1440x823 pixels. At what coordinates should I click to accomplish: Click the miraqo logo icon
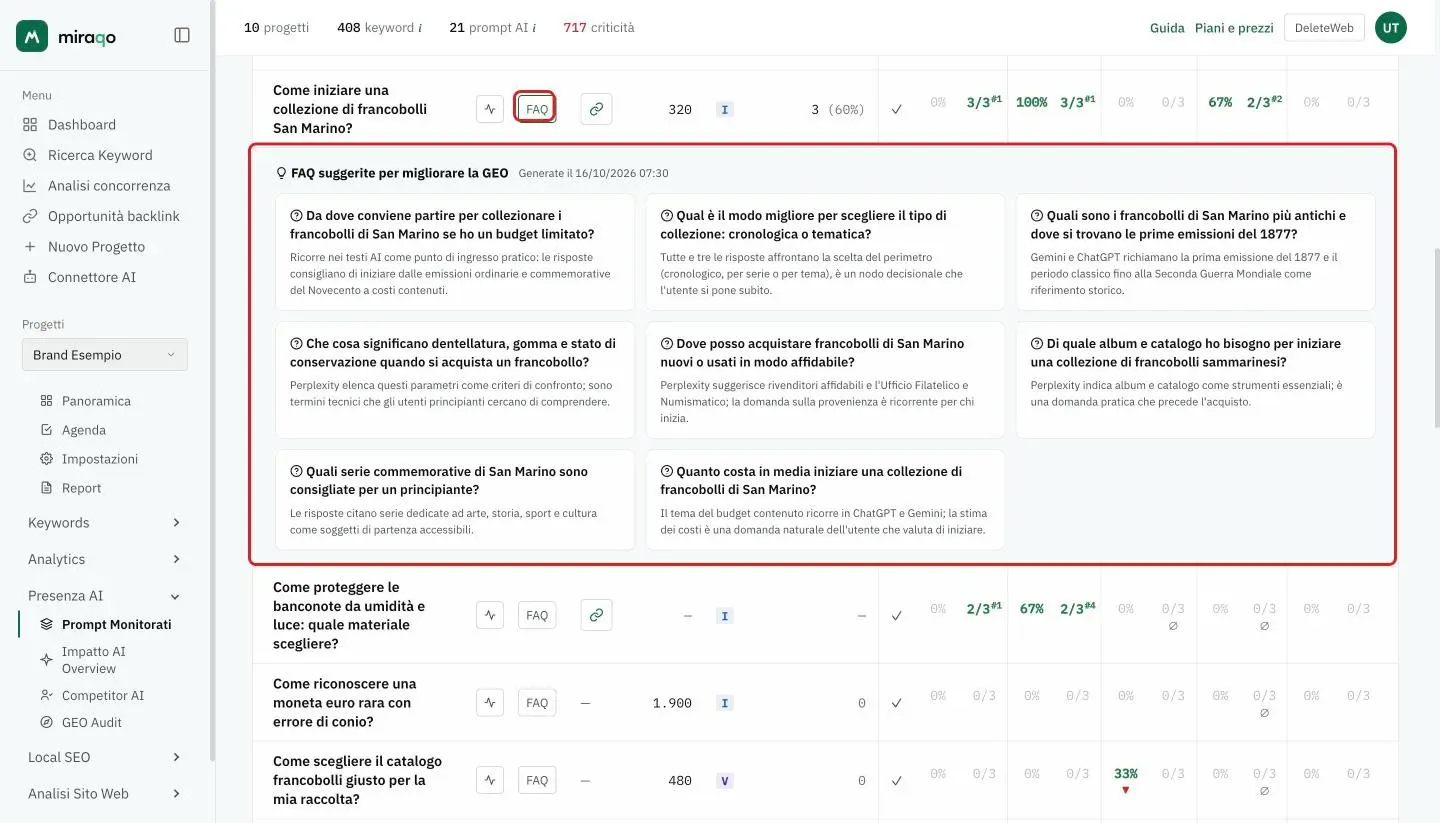pos(32,36)
